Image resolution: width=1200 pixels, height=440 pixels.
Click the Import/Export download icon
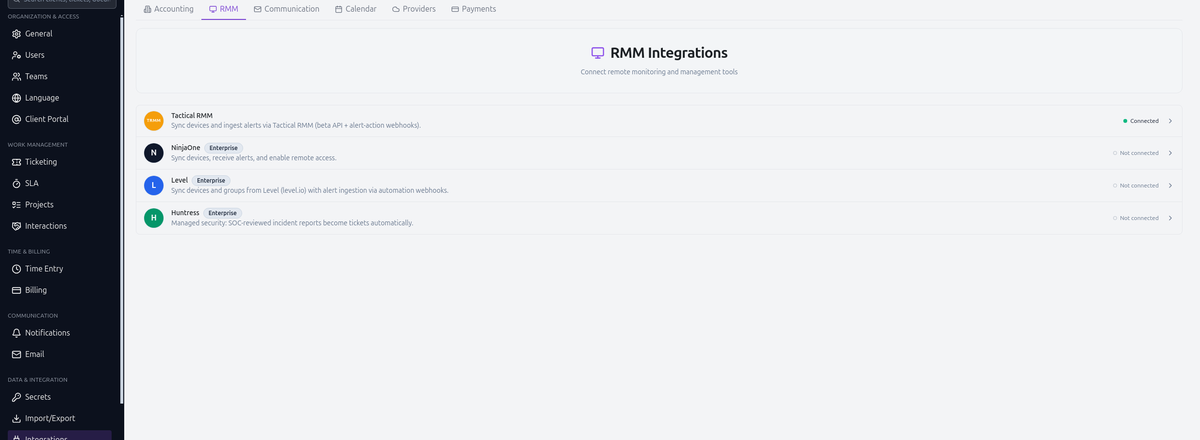coord(16,418)
